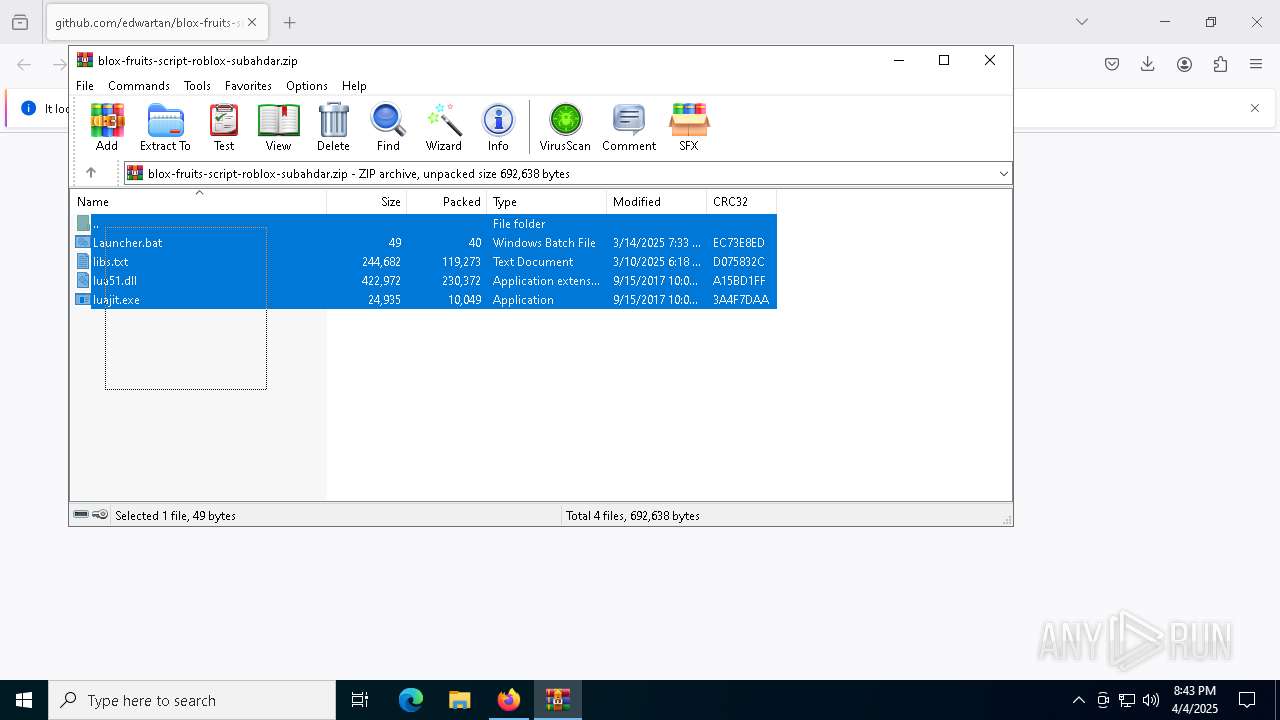
Task: Launch Microsoft Edge from taskbar
Action: (x=411, y=700)
